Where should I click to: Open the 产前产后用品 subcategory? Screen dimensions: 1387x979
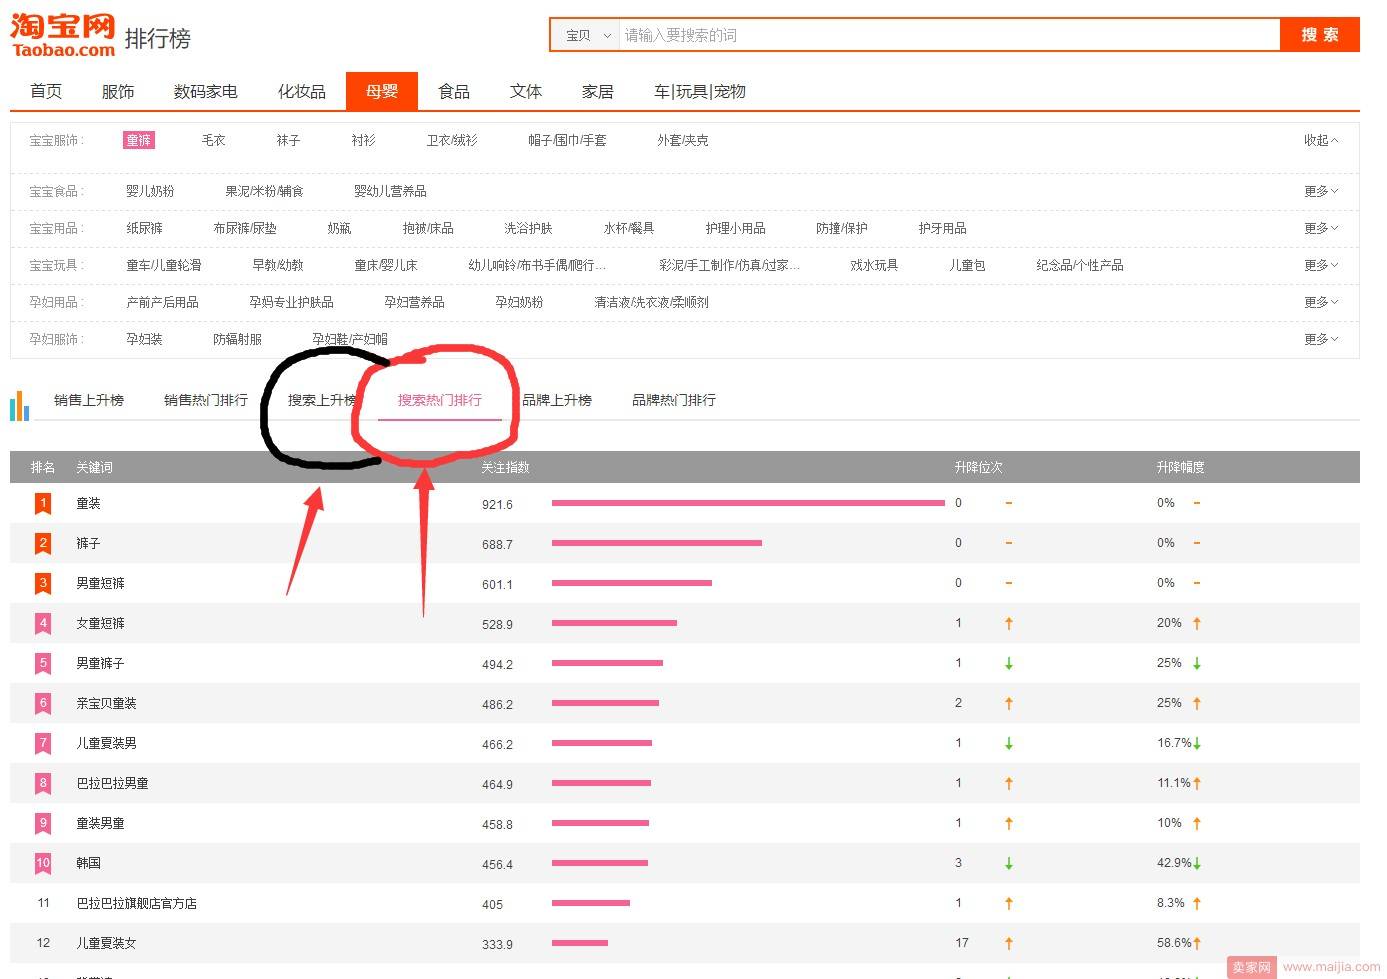[x=163, y=302]
